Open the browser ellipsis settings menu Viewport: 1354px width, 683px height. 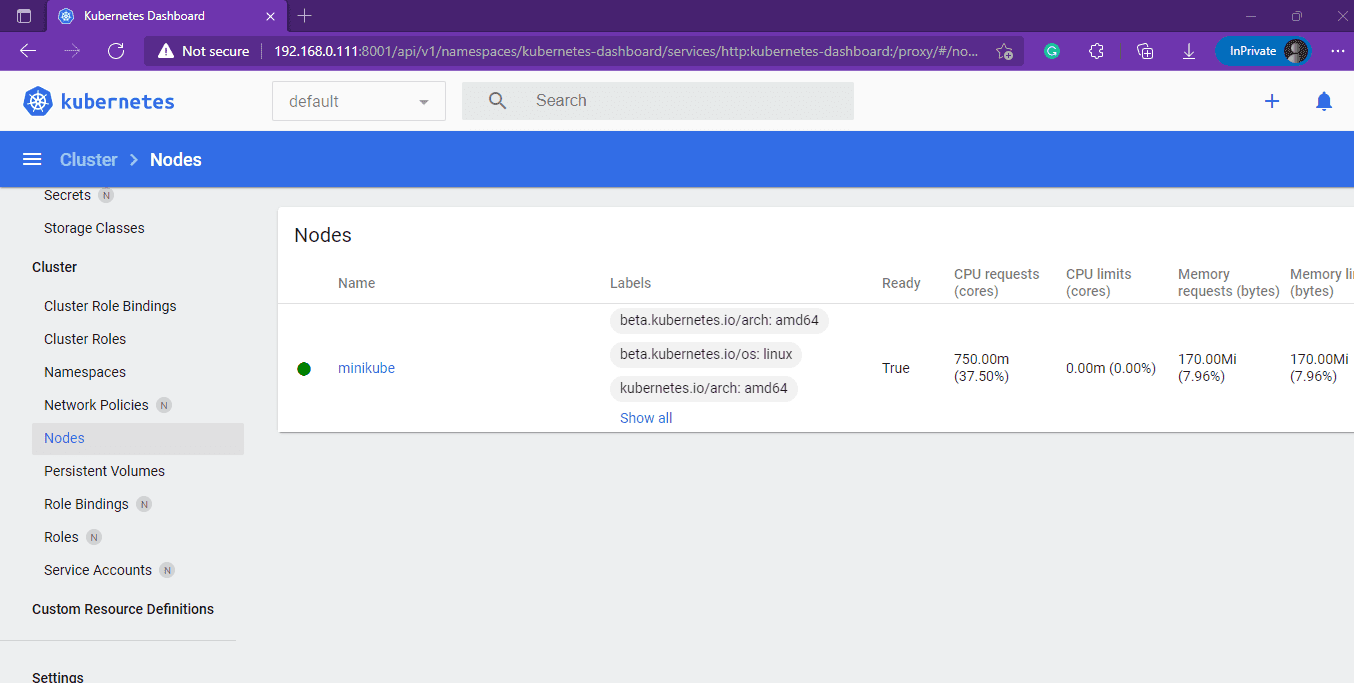pyautogui.click(x=1340, y=50)
